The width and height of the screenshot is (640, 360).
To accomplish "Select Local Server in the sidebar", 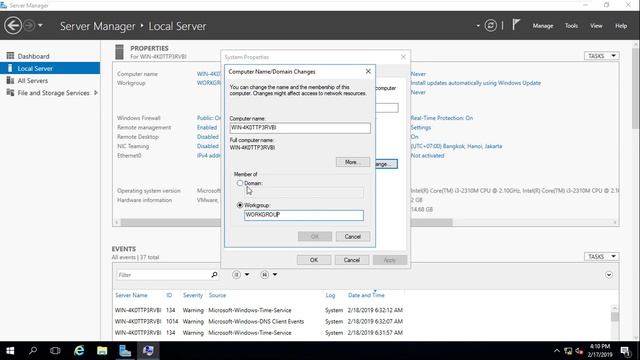I will [x=50, y=68].
